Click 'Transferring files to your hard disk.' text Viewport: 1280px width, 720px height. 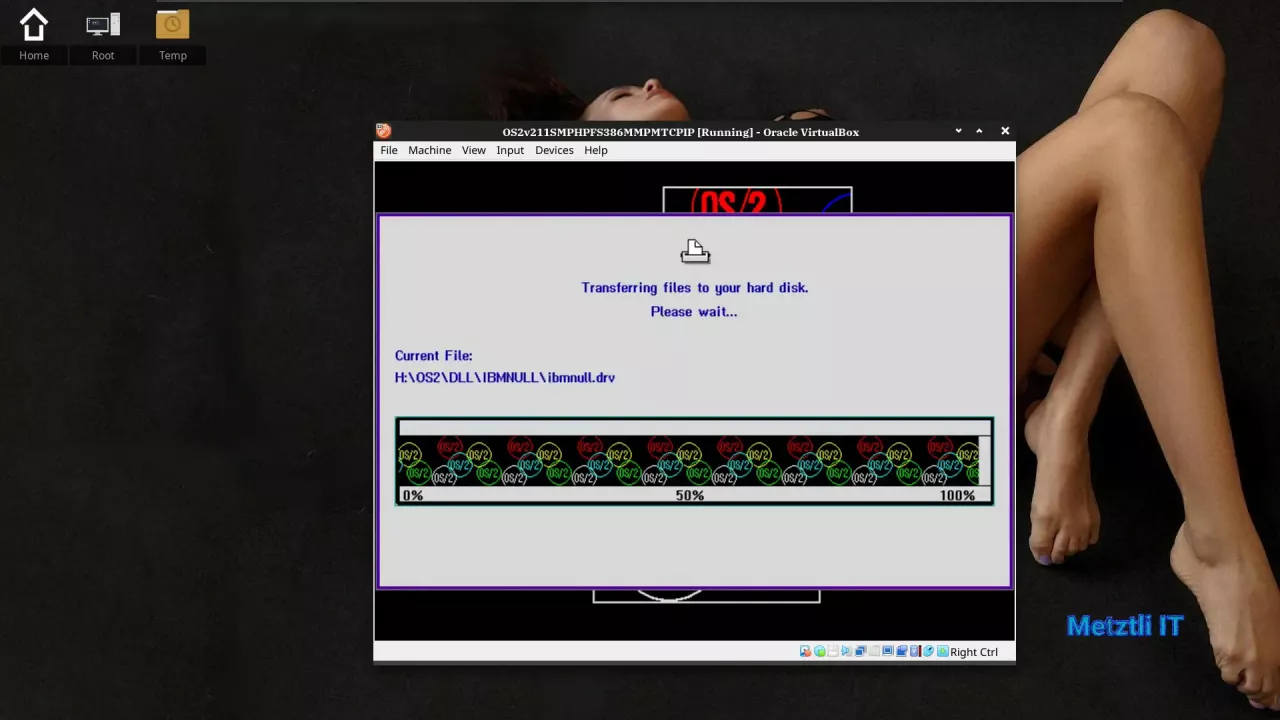(x=695, y=287)
